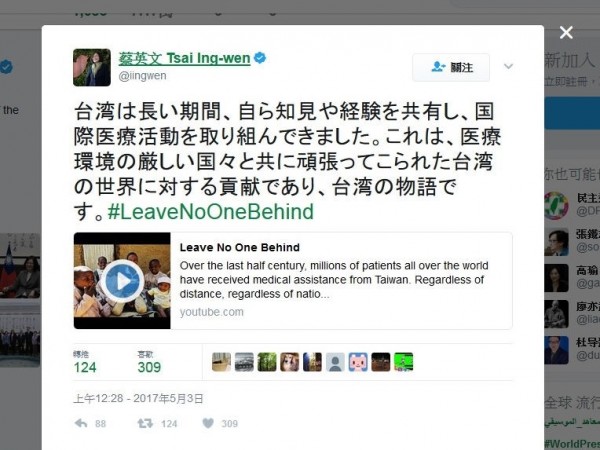Play the Leave No One Behind video
The height and width of the screenshot is (450, 600).
122,281
